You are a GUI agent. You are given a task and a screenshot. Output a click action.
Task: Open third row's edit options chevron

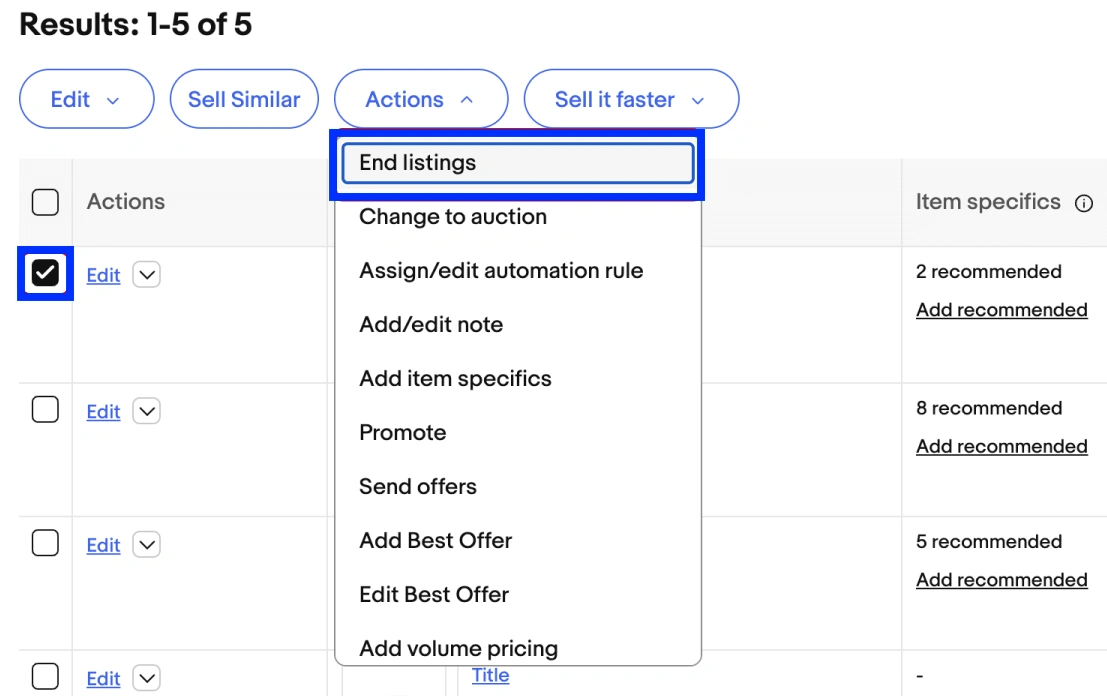146,545
